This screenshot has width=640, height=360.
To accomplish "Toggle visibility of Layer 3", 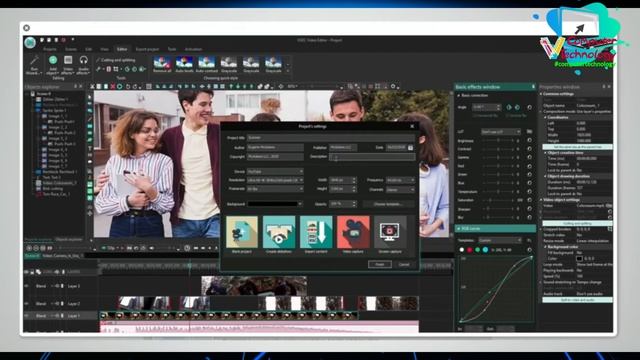I will point(27,286).
